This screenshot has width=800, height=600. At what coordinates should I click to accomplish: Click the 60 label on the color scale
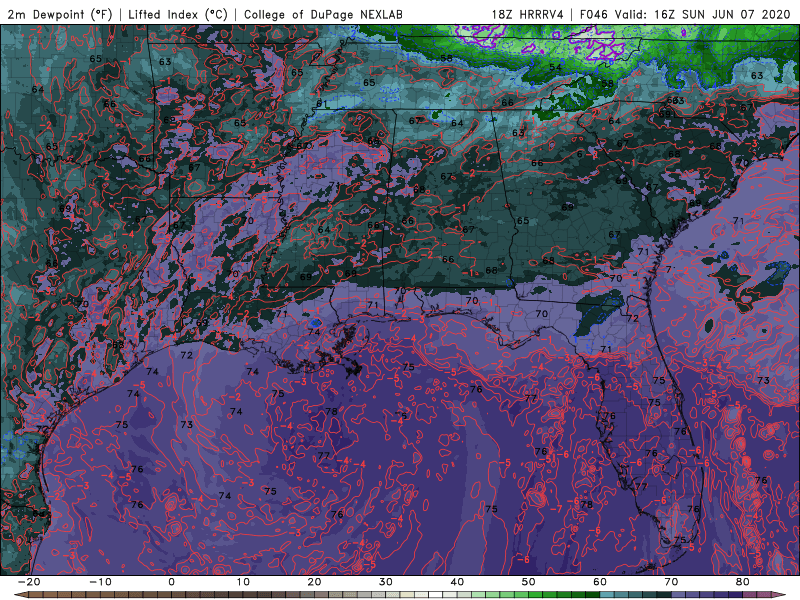pyautogui.click(x=600, y=582)
